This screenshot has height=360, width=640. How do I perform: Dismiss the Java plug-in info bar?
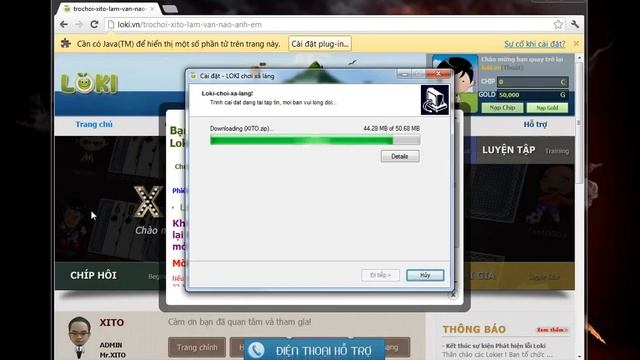pos(576,43)
